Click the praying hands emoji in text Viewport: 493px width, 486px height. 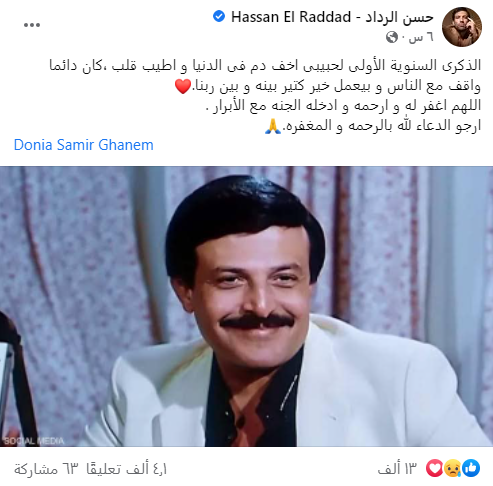(273, 127)
